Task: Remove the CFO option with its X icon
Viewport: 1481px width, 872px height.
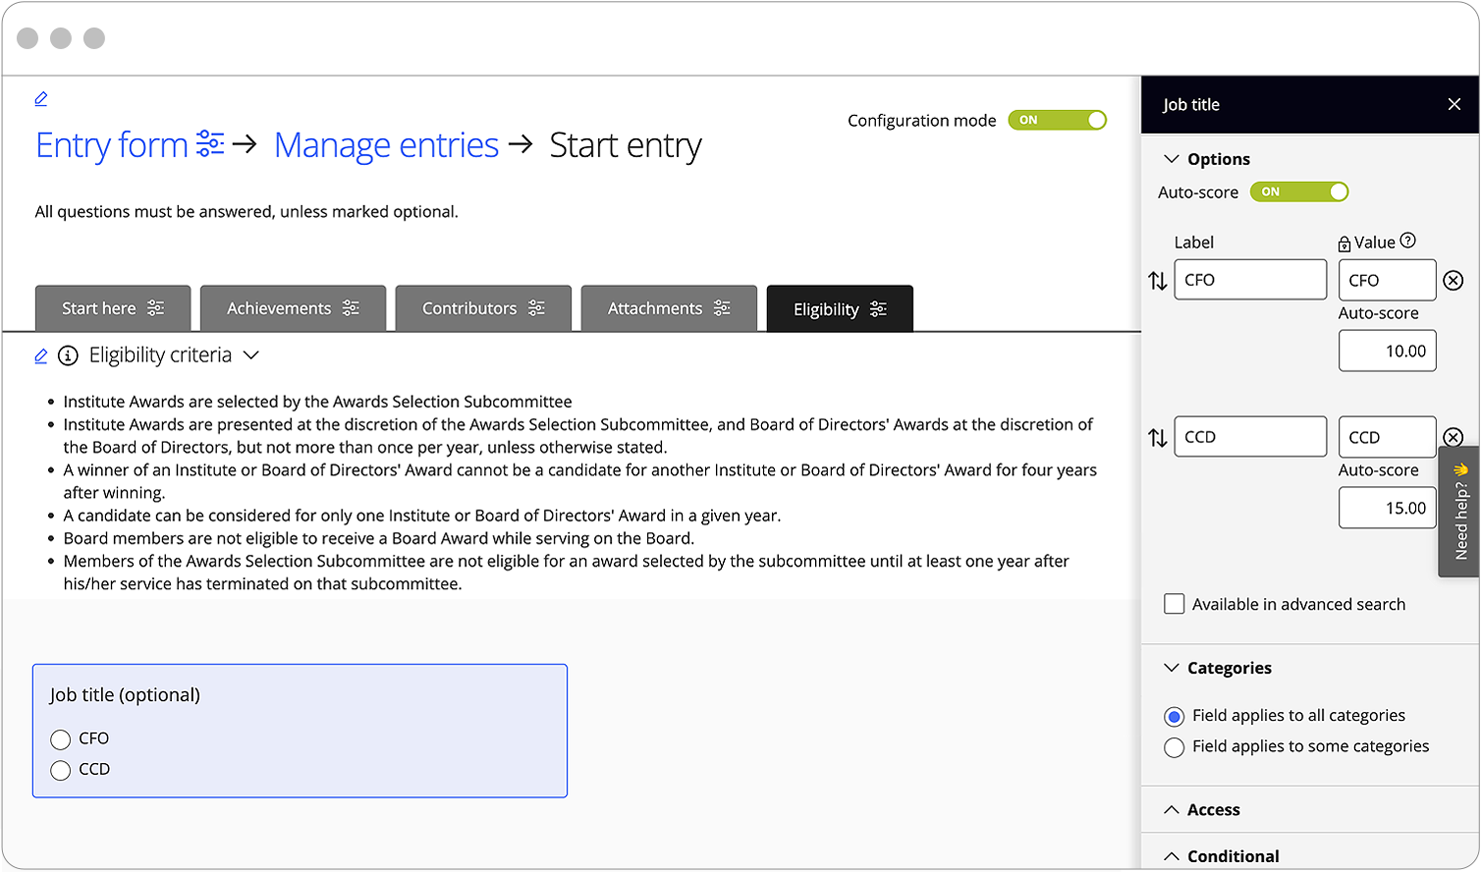Action: 1453,281
